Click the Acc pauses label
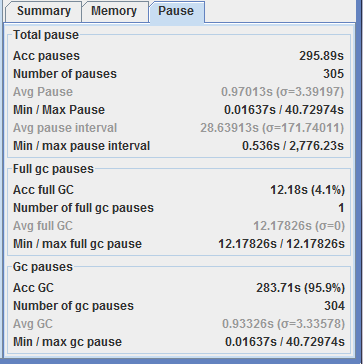 pyautogui.click(x=46, y=56)
